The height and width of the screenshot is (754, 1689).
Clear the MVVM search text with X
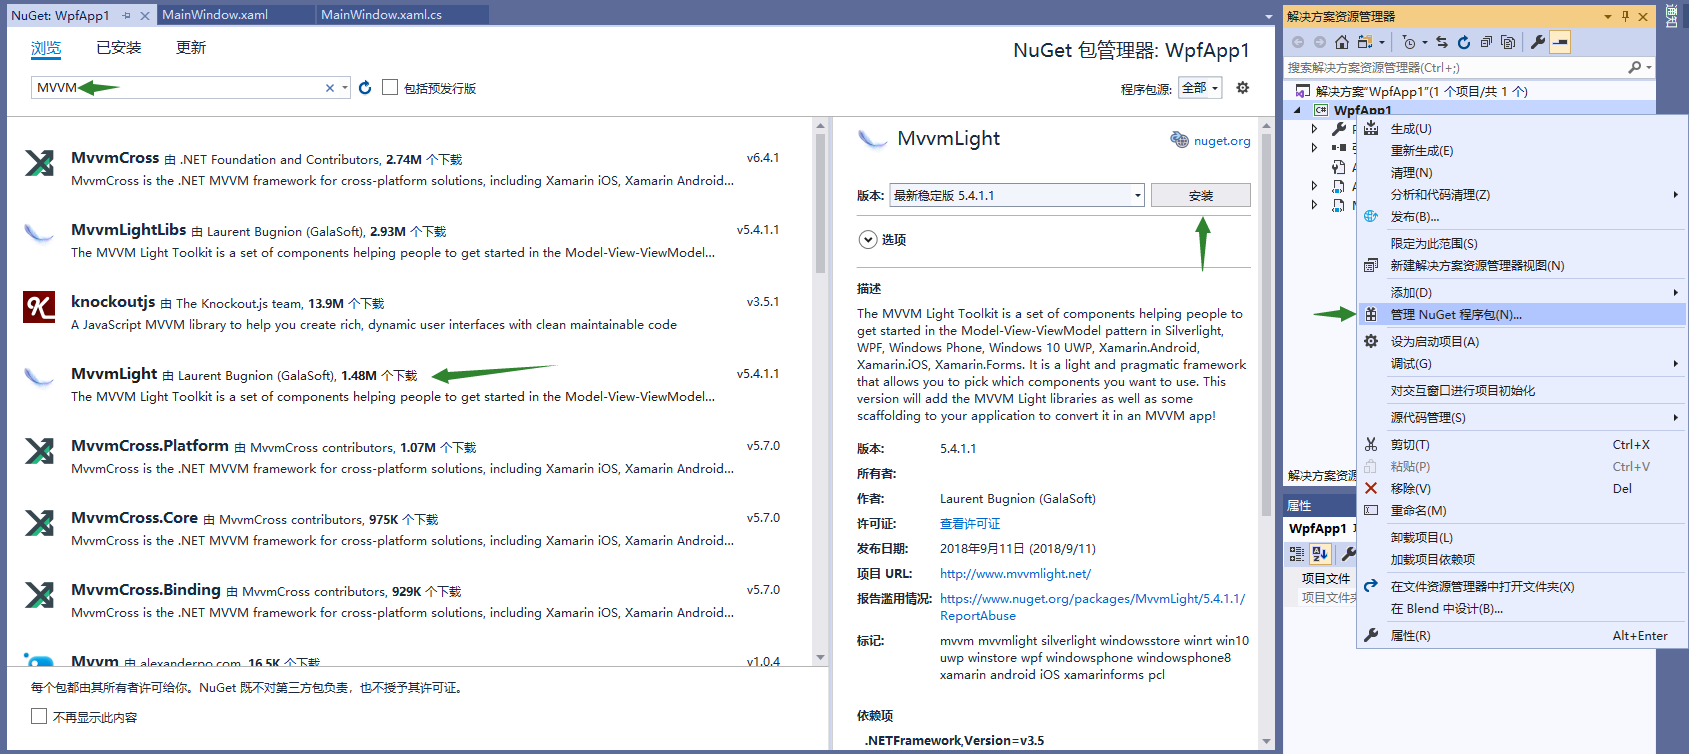pyautogui.click(x=330, y=88)
